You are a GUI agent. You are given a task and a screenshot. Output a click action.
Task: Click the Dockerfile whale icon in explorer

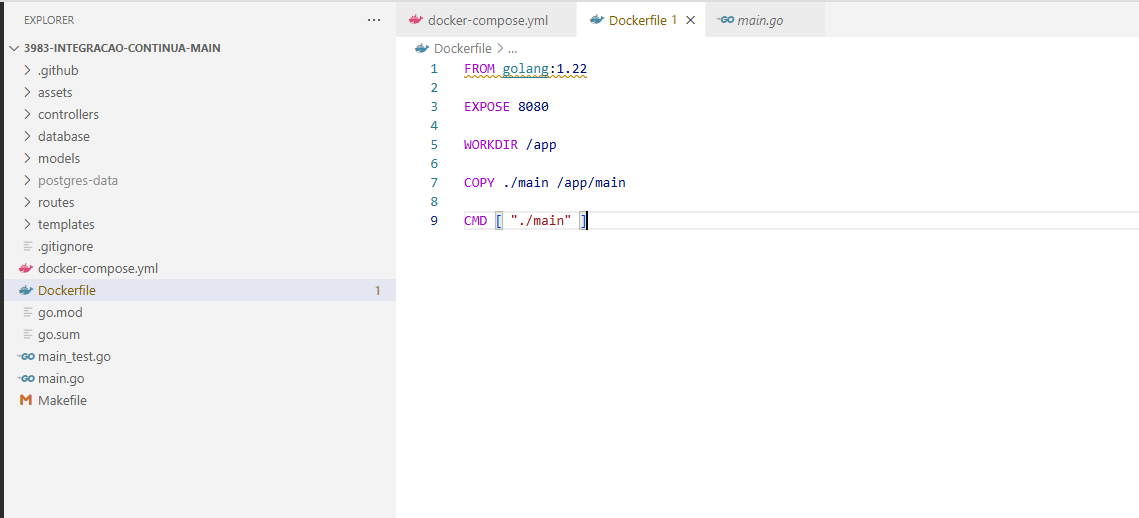coord(26,291)
